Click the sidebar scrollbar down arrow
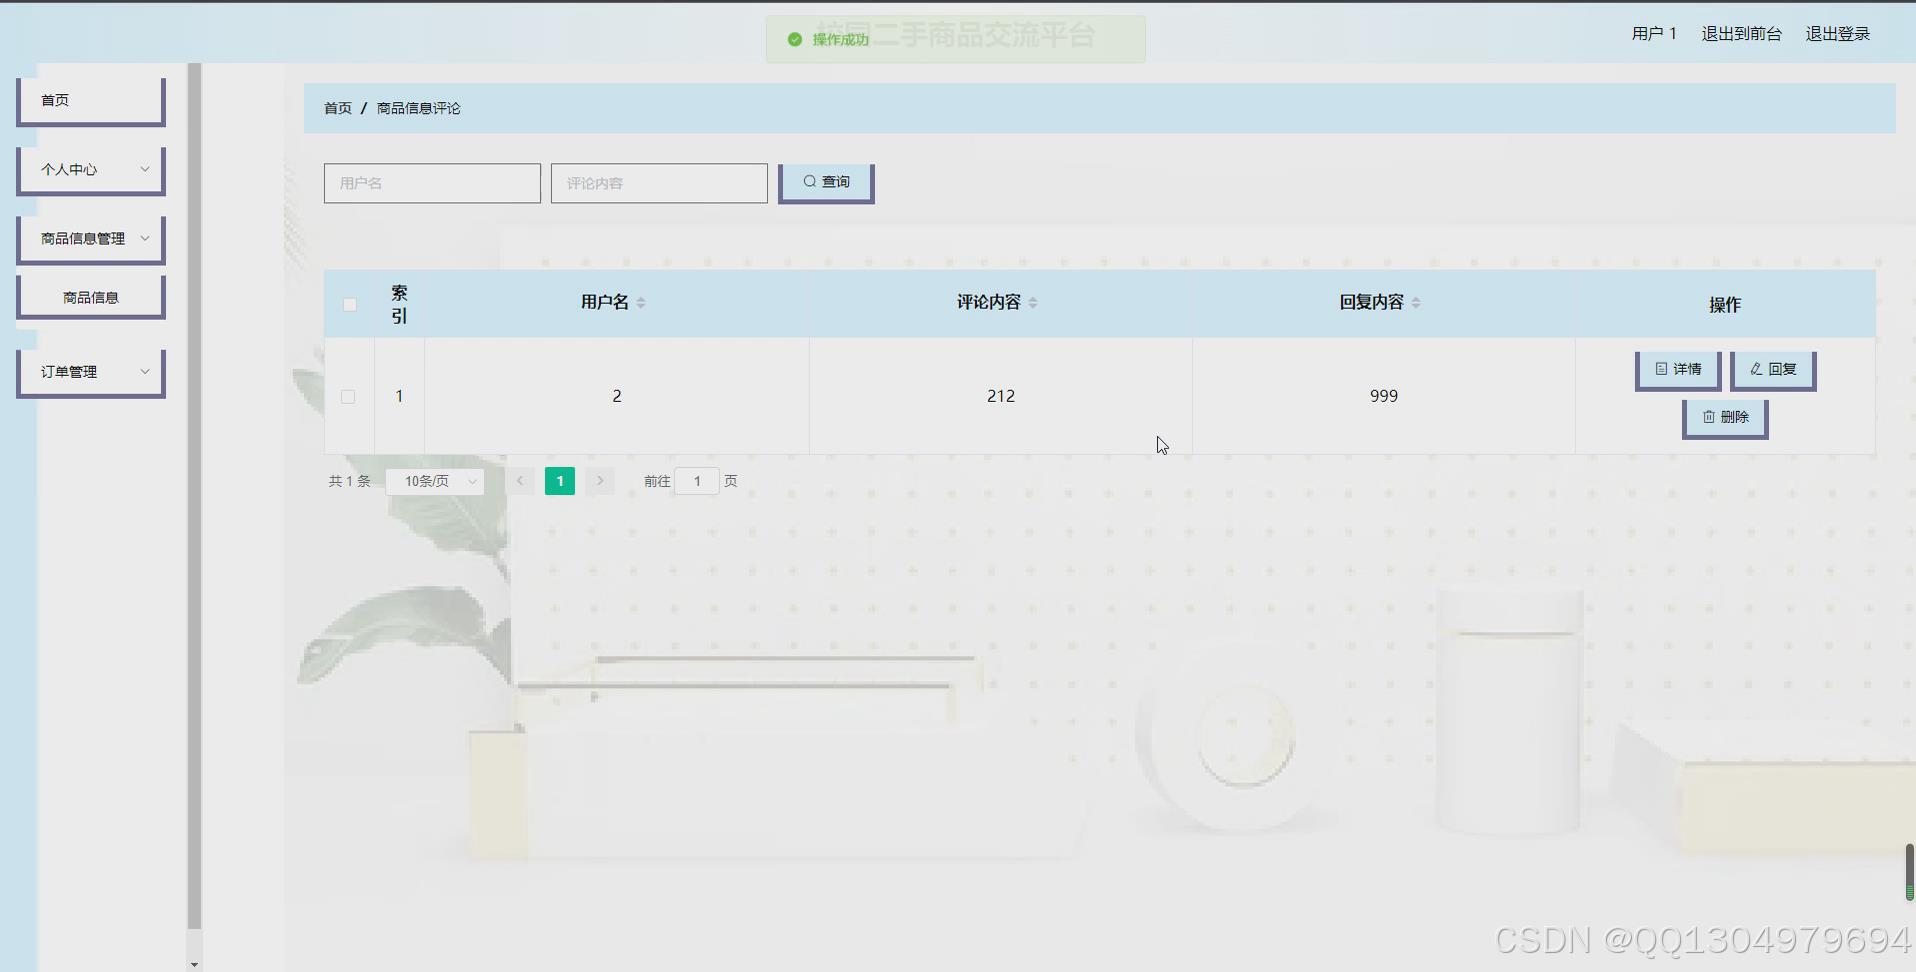Viewport: 1916px width, 972px height. tap(194, 964)
